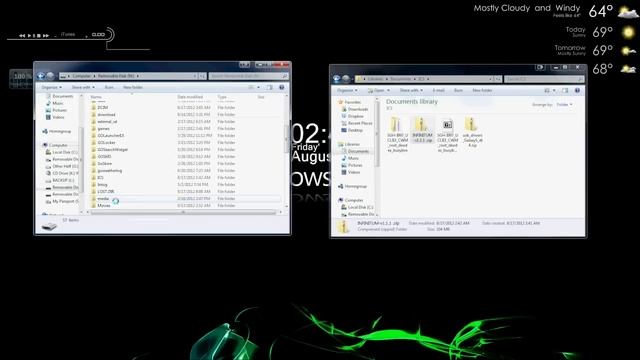Click previous track on iTunes widget
Viewport: 640px width, 360px height.
pos(22,36)
